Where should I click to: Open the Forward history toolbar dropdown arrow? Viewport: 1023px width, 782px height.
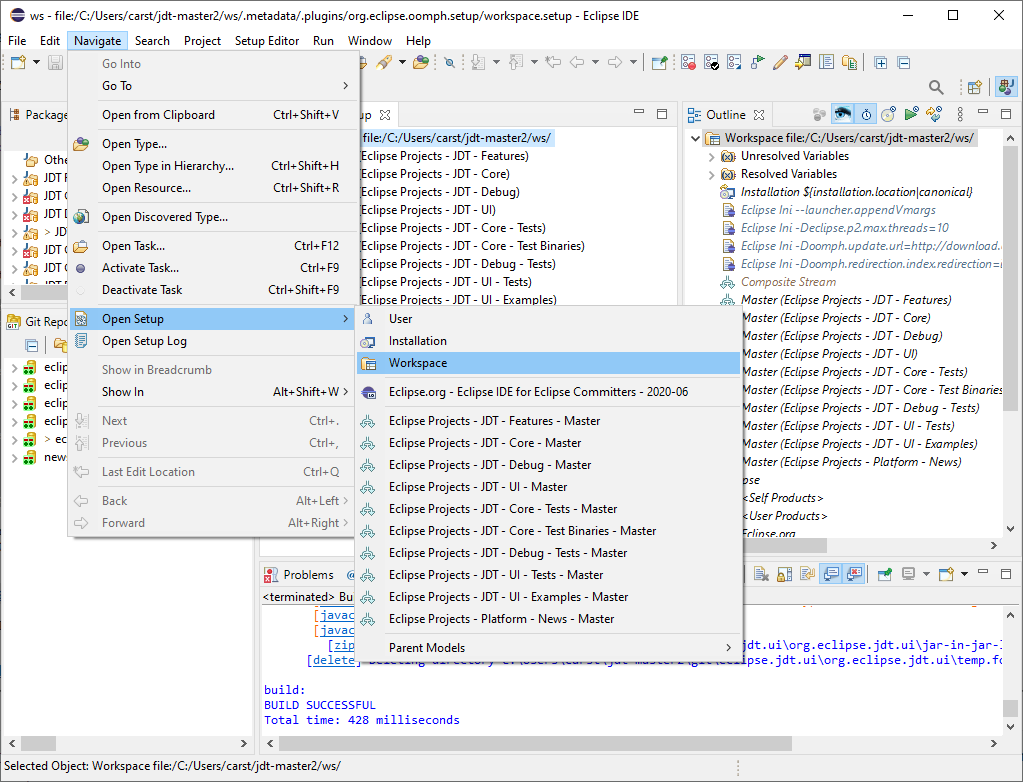(633, 63)
